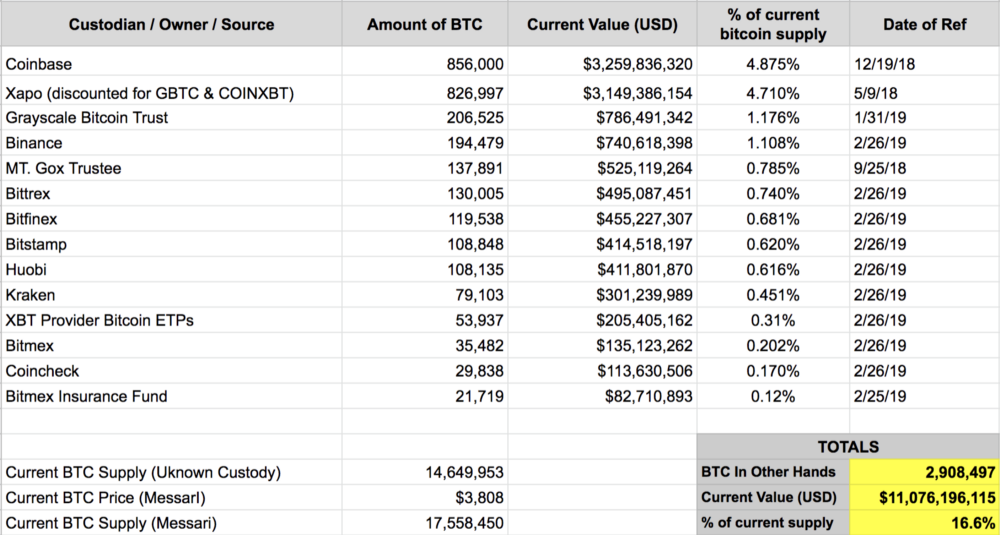Click the yellow 16.6% of current supply cell
Image resolution: width=1000 pixels, height=535 pixels.
pyautogui.click(x=924, y=522)
